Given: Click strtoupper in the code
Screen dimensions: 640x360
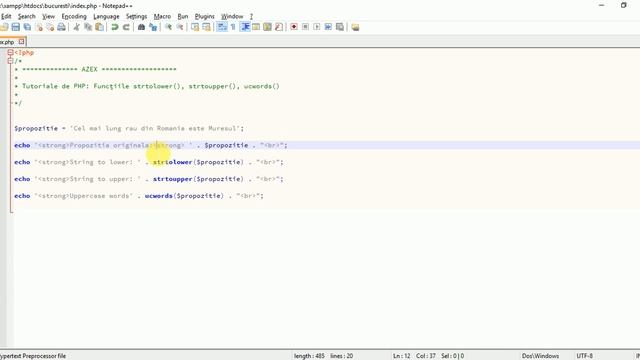Looking at the screenshot, I should (x=173, y=179).
